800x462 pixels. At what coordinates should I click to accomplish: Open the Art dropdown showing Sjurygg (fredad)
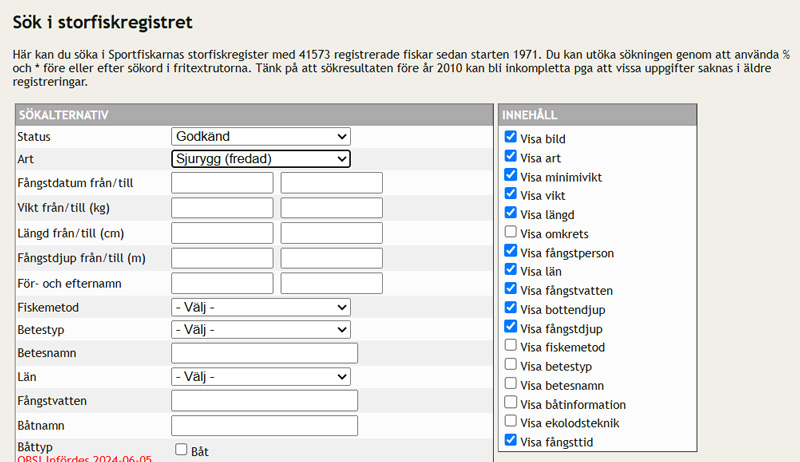click(261, 159)
